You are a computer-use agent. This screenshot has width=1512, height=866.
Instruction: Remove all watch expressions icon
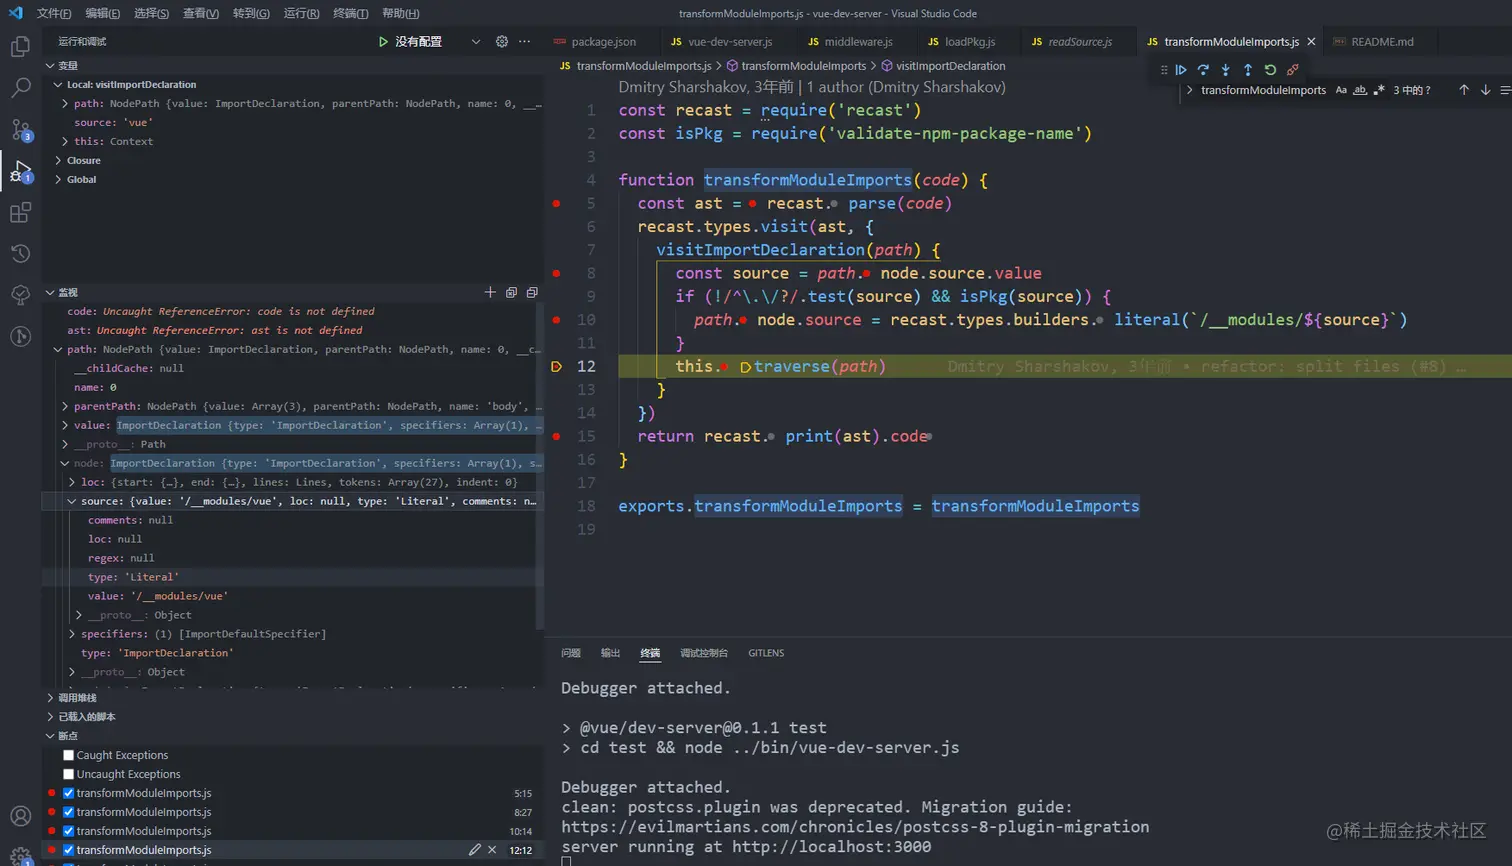[x=511, y=292]
